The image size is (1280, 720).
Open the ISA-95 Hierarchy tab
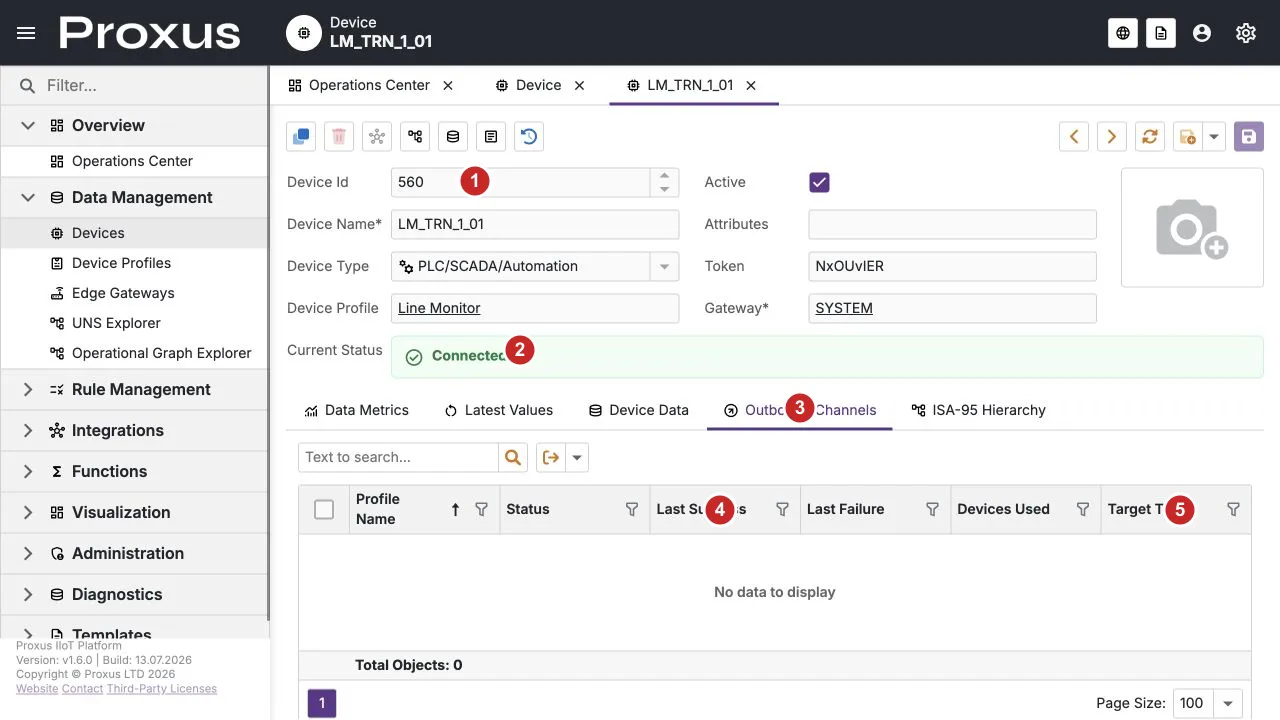coord(978,410)
